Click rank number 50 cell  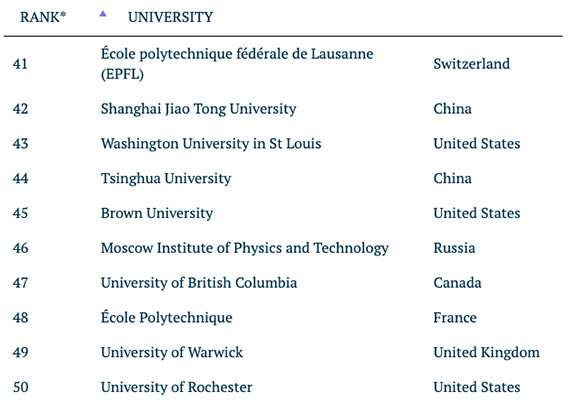click(20, 387)
